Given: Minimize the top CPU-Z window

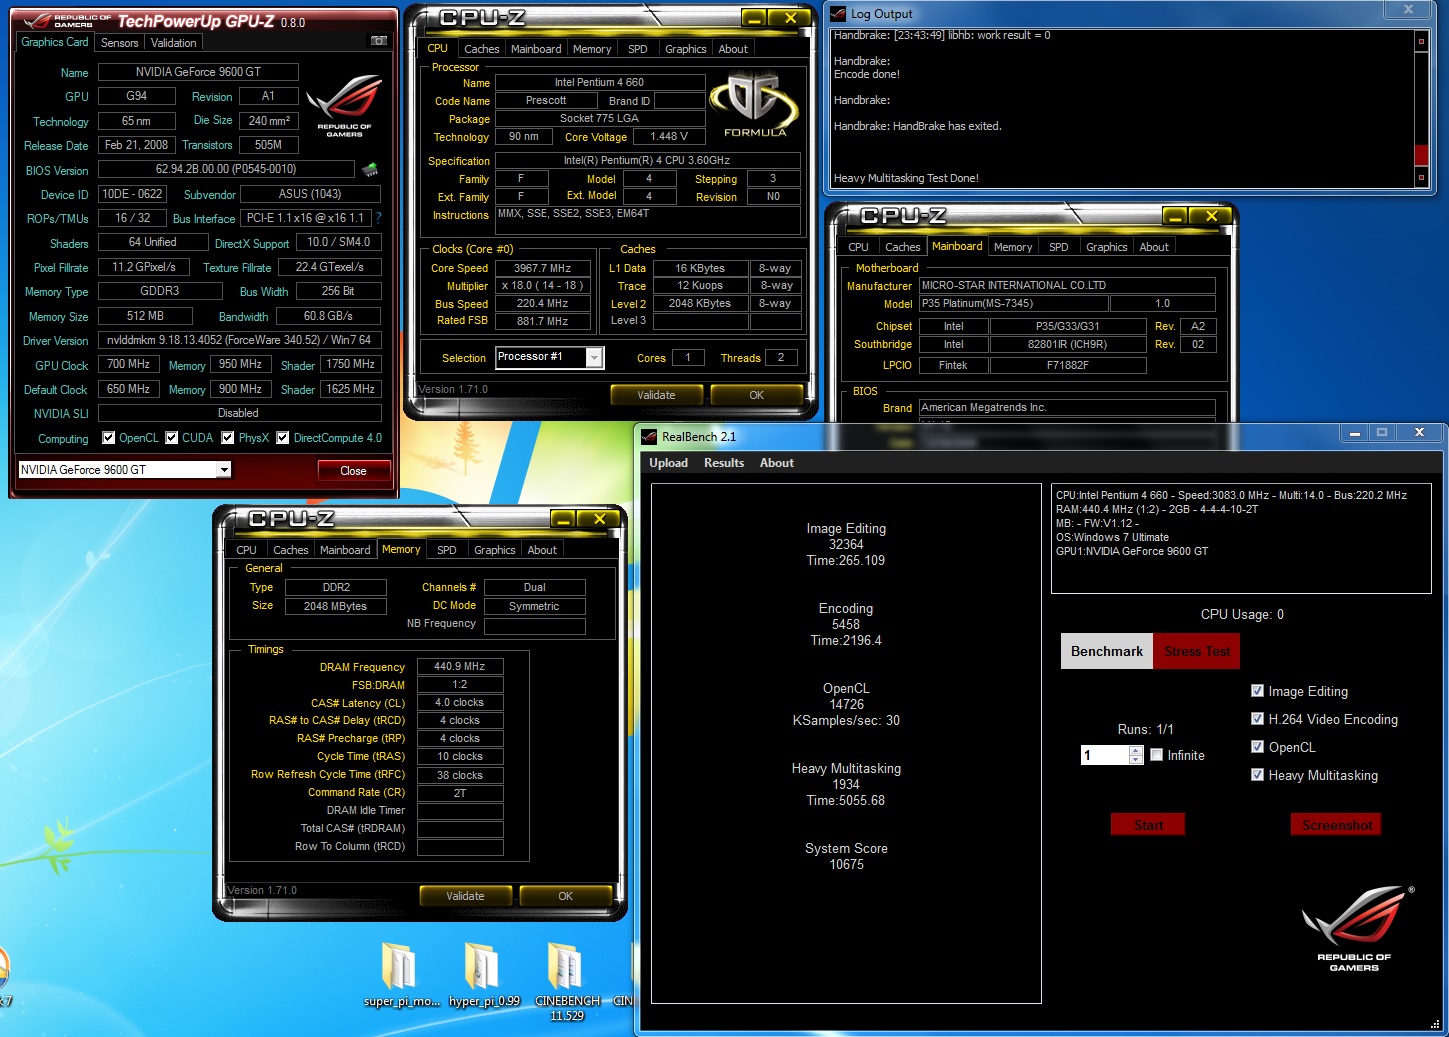Looking at the screenshot, I should (x=754, y=18).
